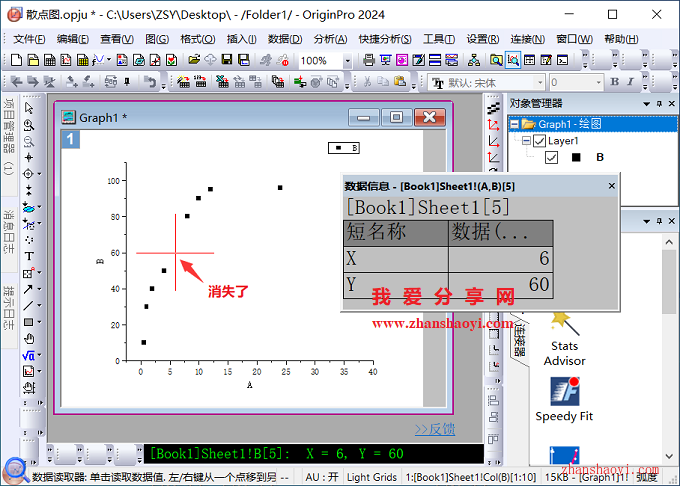
Task: Click the italic I formatting icon
Action: [x=630, y=82]
